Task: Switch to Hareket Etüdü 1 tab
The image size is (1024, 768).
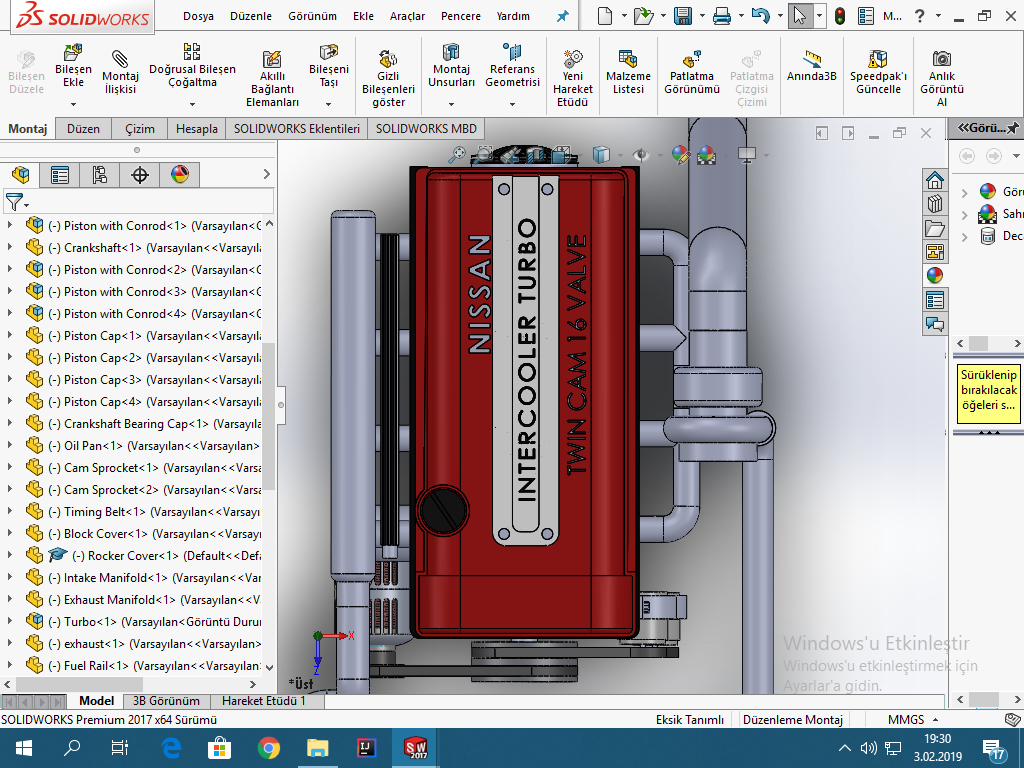Action: (x=263, y=701)
